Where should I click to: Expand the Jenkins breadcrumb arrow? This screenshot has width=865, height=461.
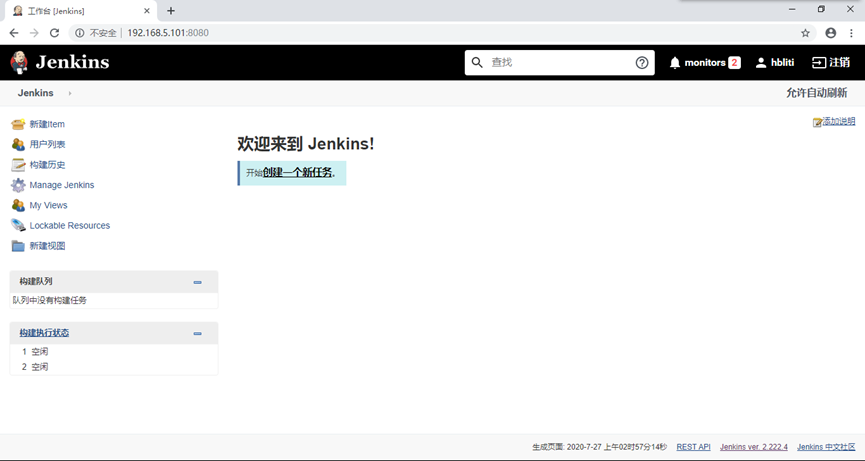pyautogui.click(x=70, y=93)
